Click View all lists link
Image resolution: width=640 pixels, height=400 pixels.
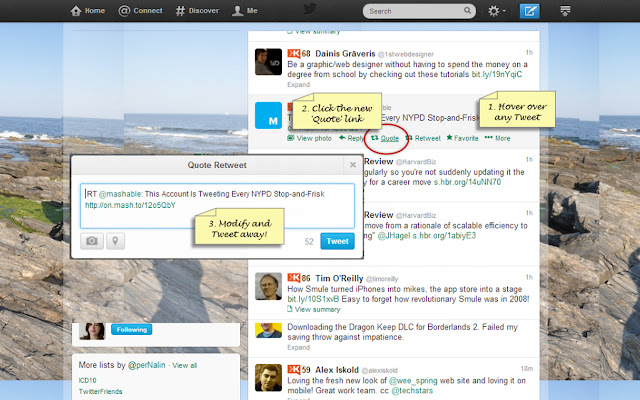point(184,366)
